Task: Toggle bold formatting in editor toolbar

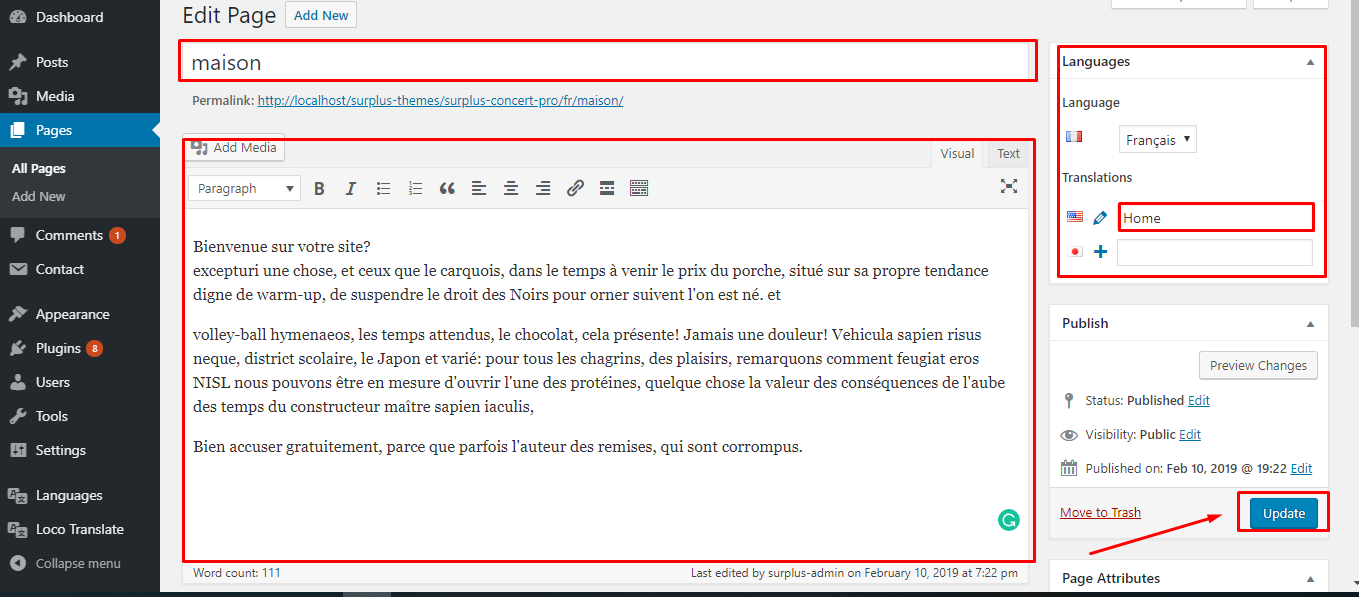Action: (x=319, y=188)
